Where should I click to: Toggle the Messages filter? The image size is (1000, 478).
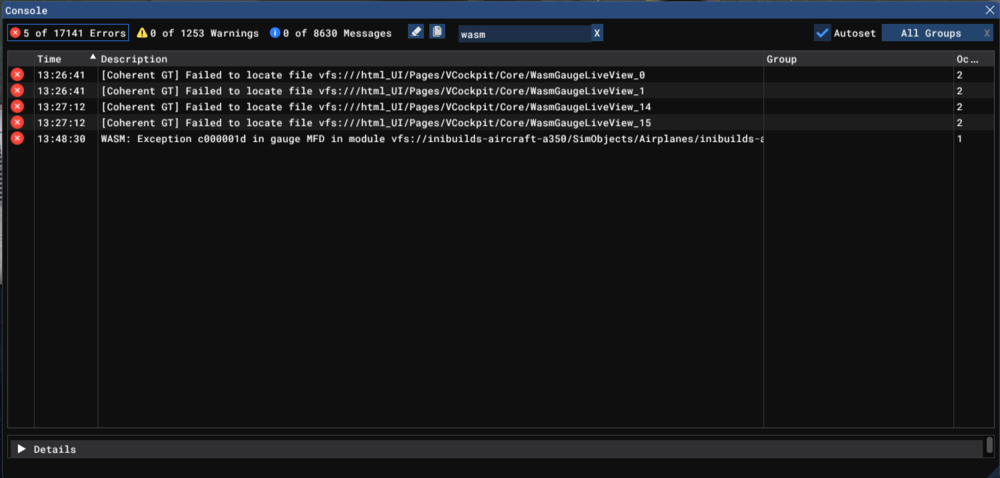(x=331, y=33)
